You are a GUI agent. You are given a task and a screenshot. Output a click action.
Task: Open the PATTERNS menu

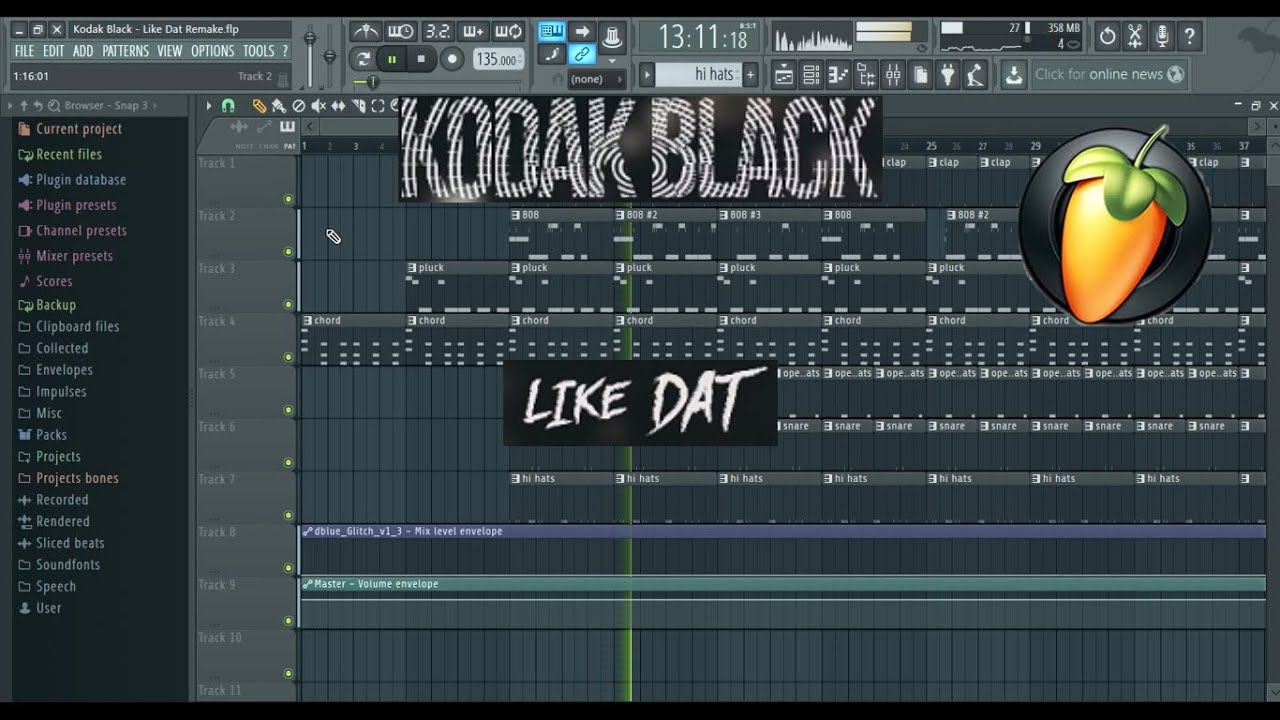(x=125, y=51)
